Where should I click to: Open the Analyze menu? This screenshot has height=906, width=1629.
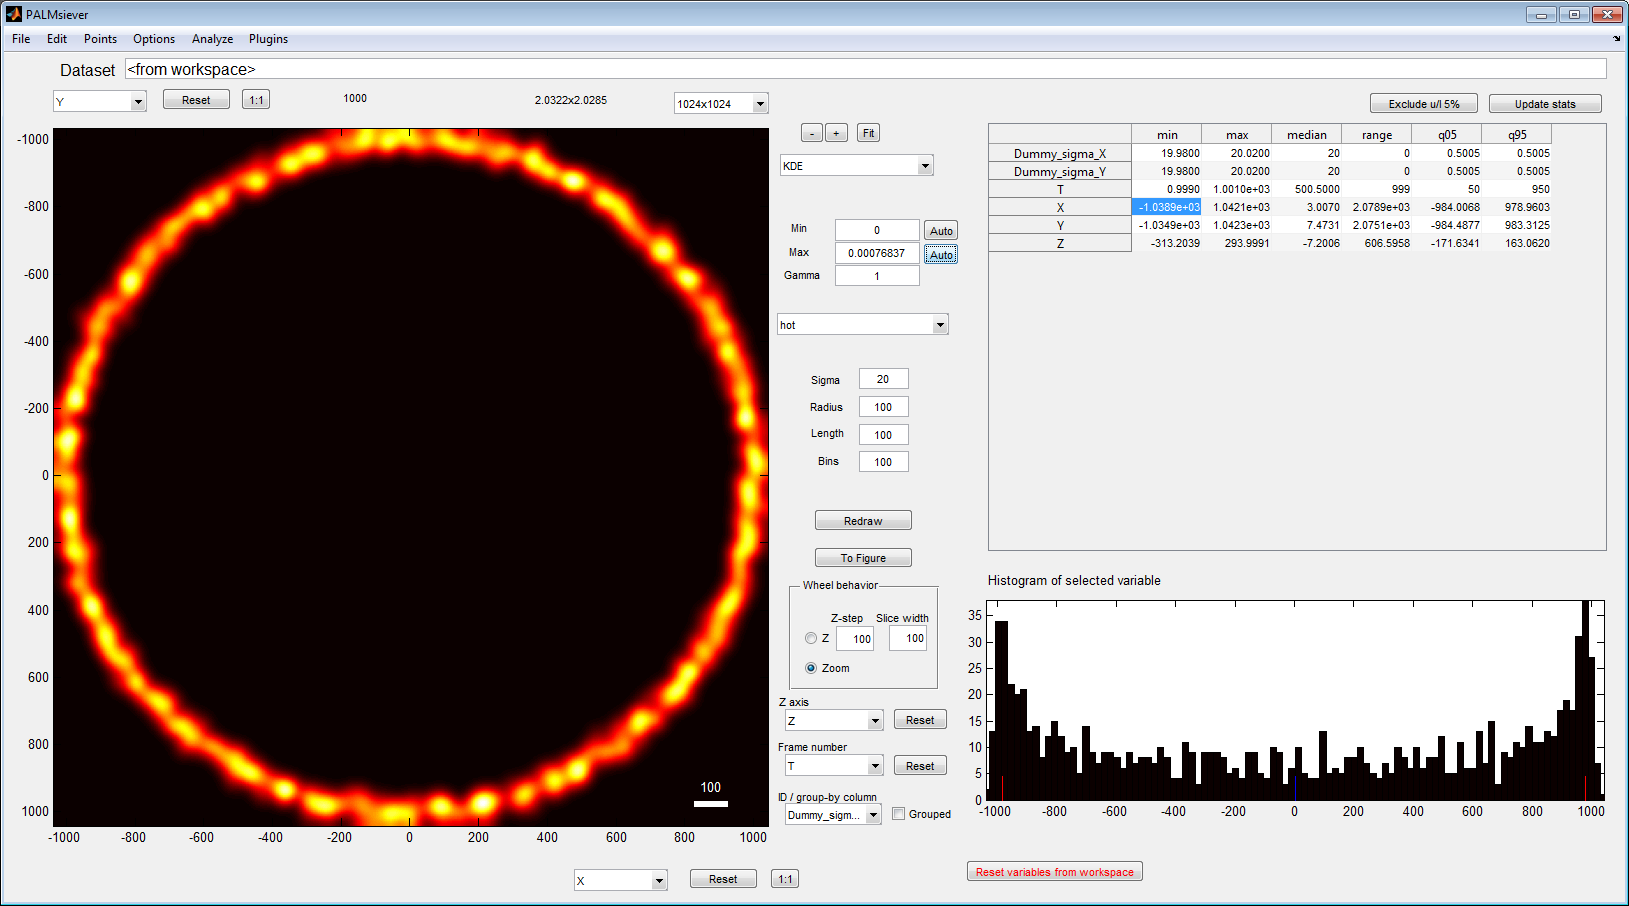212,39
